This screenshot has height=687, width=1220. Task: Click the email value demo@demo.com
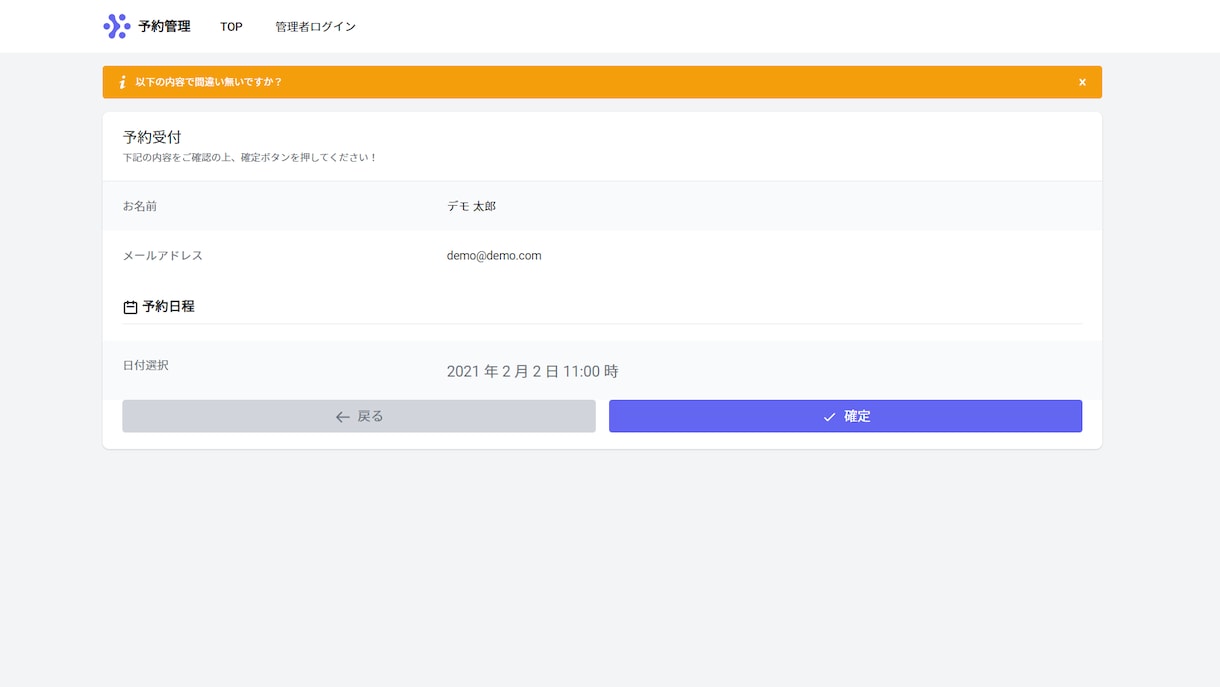(494, 256)
